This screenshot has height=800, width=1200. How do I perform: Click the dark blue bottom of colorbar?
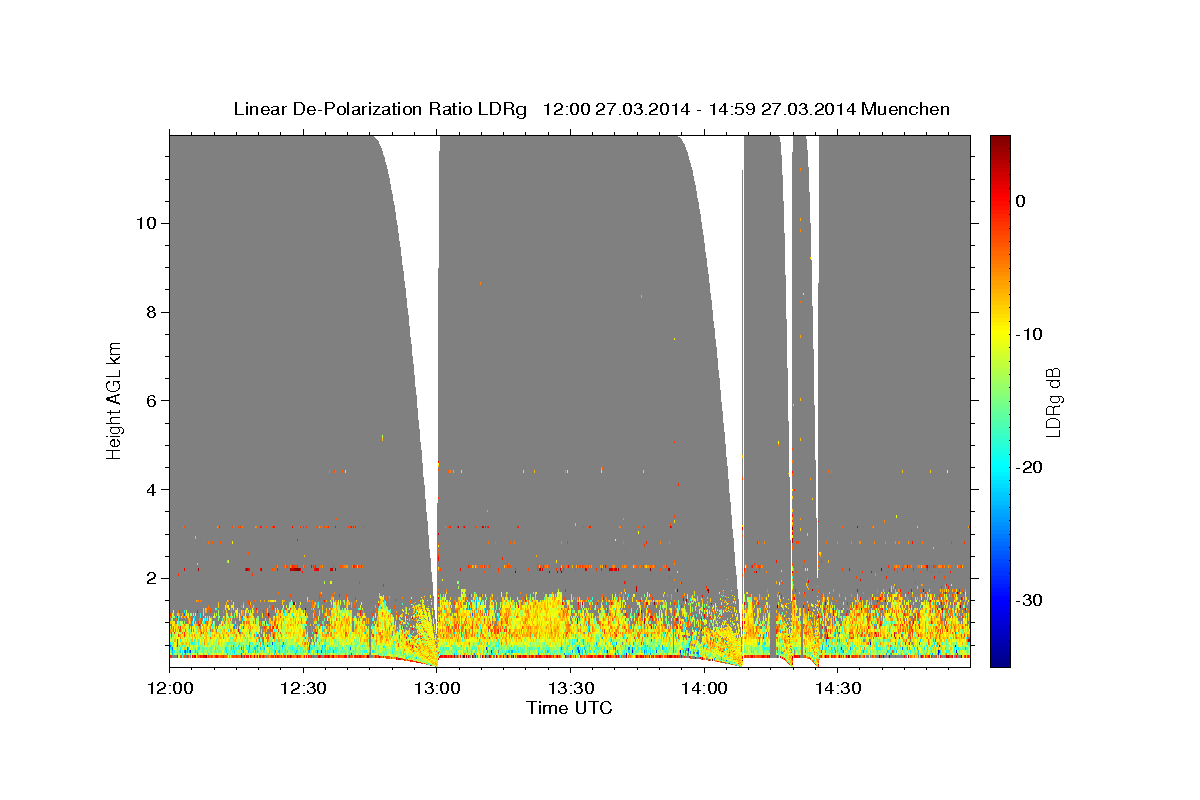point(1000,658)
